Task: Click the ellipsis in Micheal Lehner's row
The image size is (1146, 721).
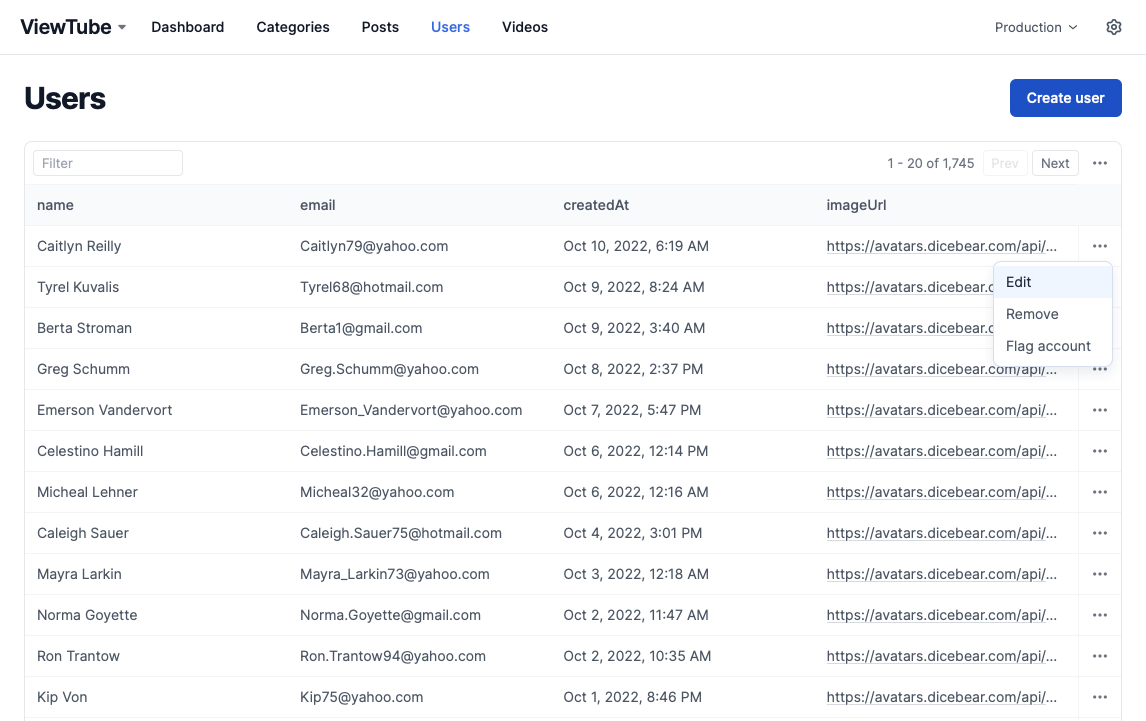Action: (1100, 492)
